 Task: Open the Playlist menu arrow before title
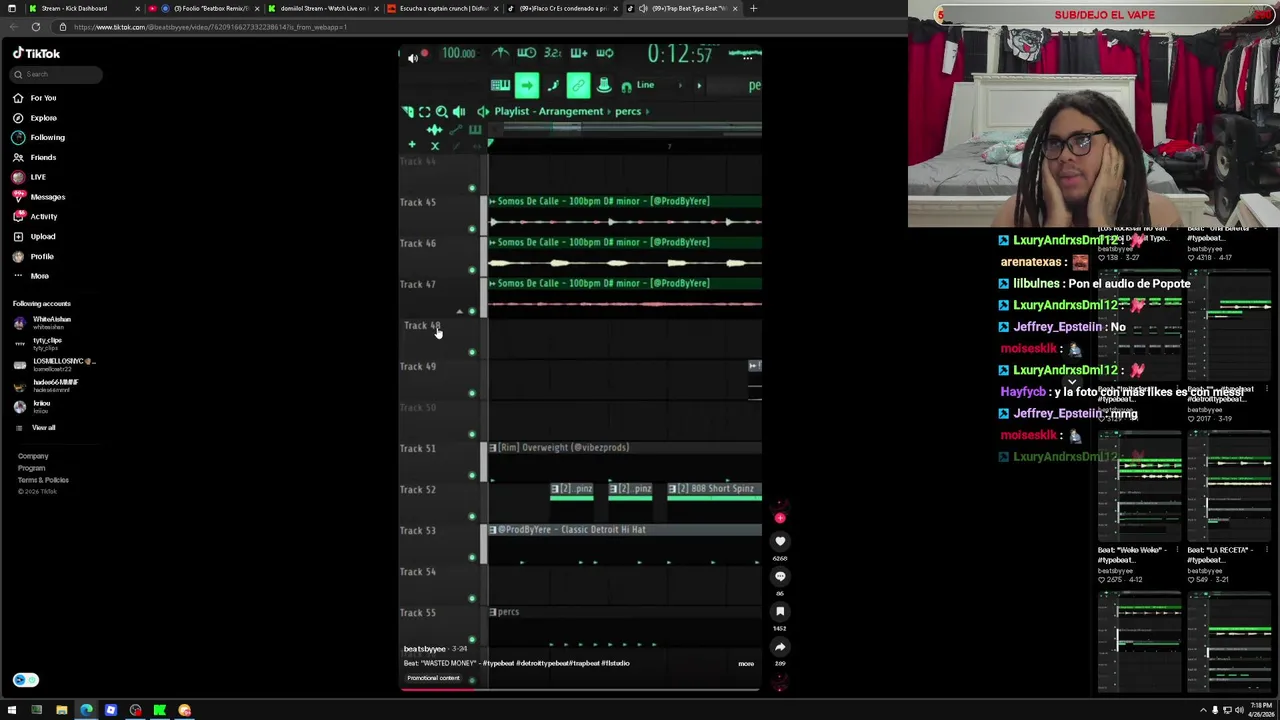coord(483,112)
